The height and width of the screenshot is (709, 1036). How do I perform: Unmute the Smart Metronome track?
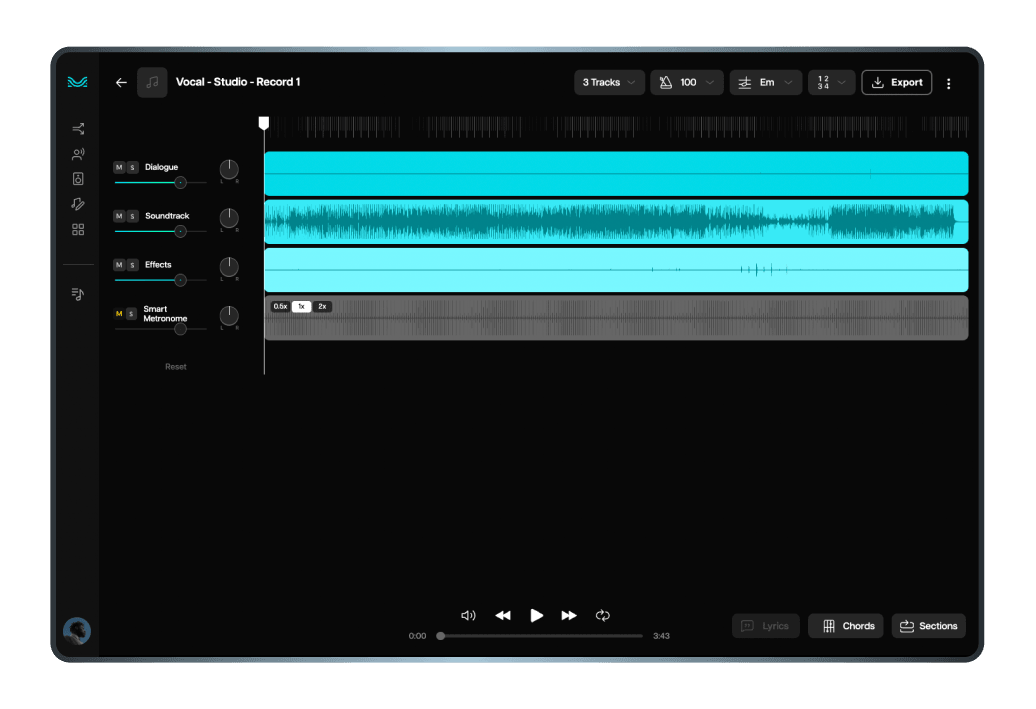119,314
